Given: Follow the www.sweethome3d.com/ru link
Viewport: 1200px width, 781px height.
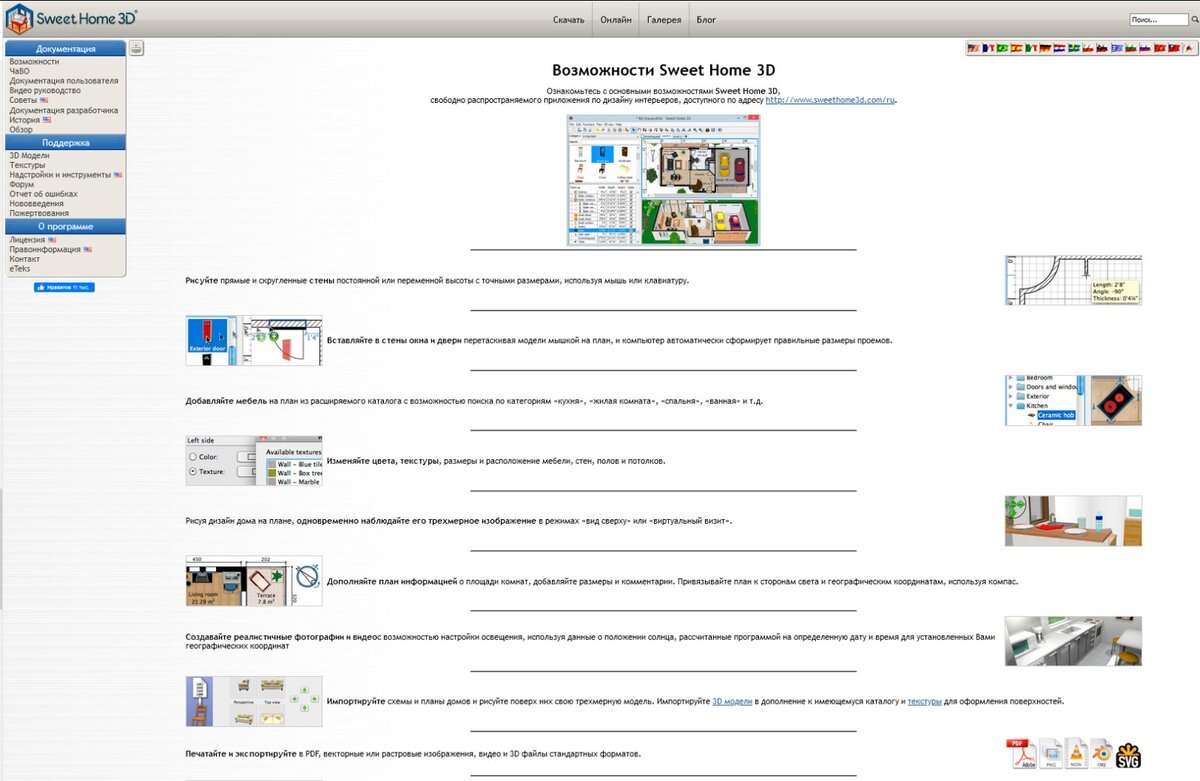Looking at the screenshot, I should (x=831, y=100).
